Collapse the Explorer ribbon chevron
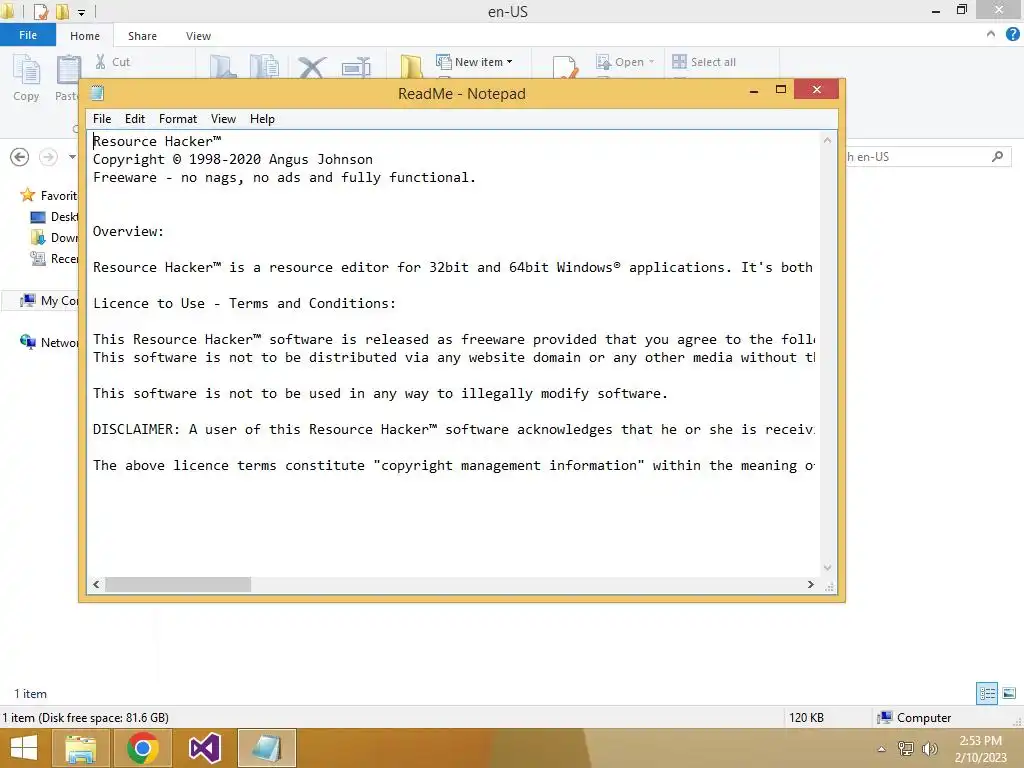 pyautogui.click(x=991, y=35)
